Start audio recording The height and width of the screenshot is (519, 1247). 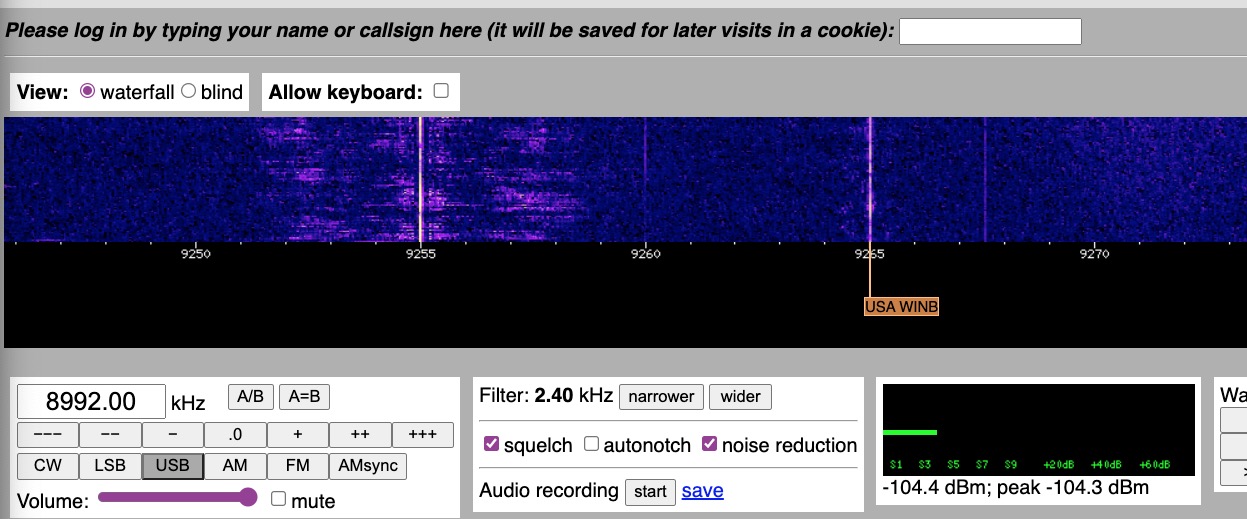(x=650, y=491)
